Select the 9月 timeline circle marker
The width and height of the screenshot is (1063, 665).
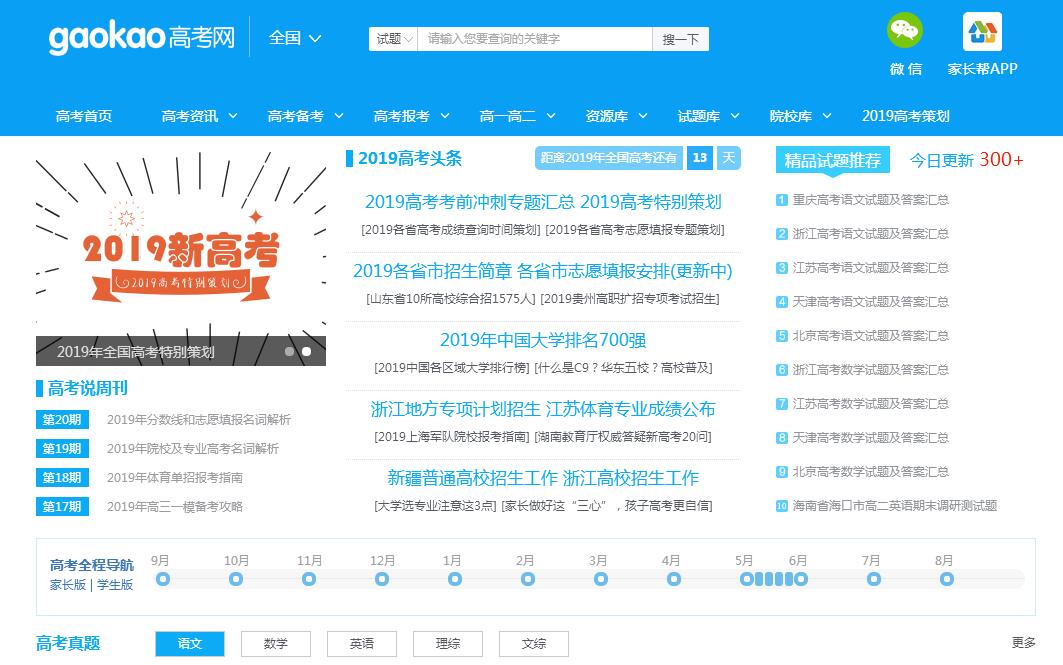163,579
